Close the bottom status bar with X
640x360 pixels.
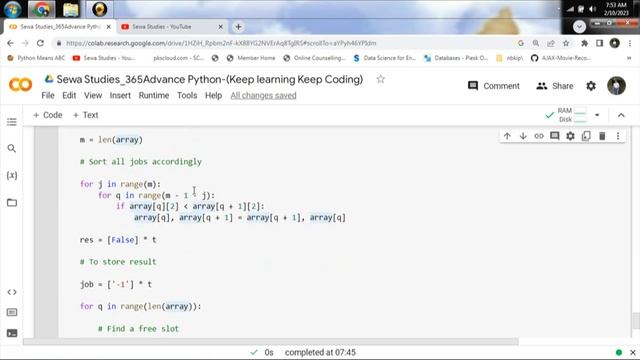tap(633, 352)
